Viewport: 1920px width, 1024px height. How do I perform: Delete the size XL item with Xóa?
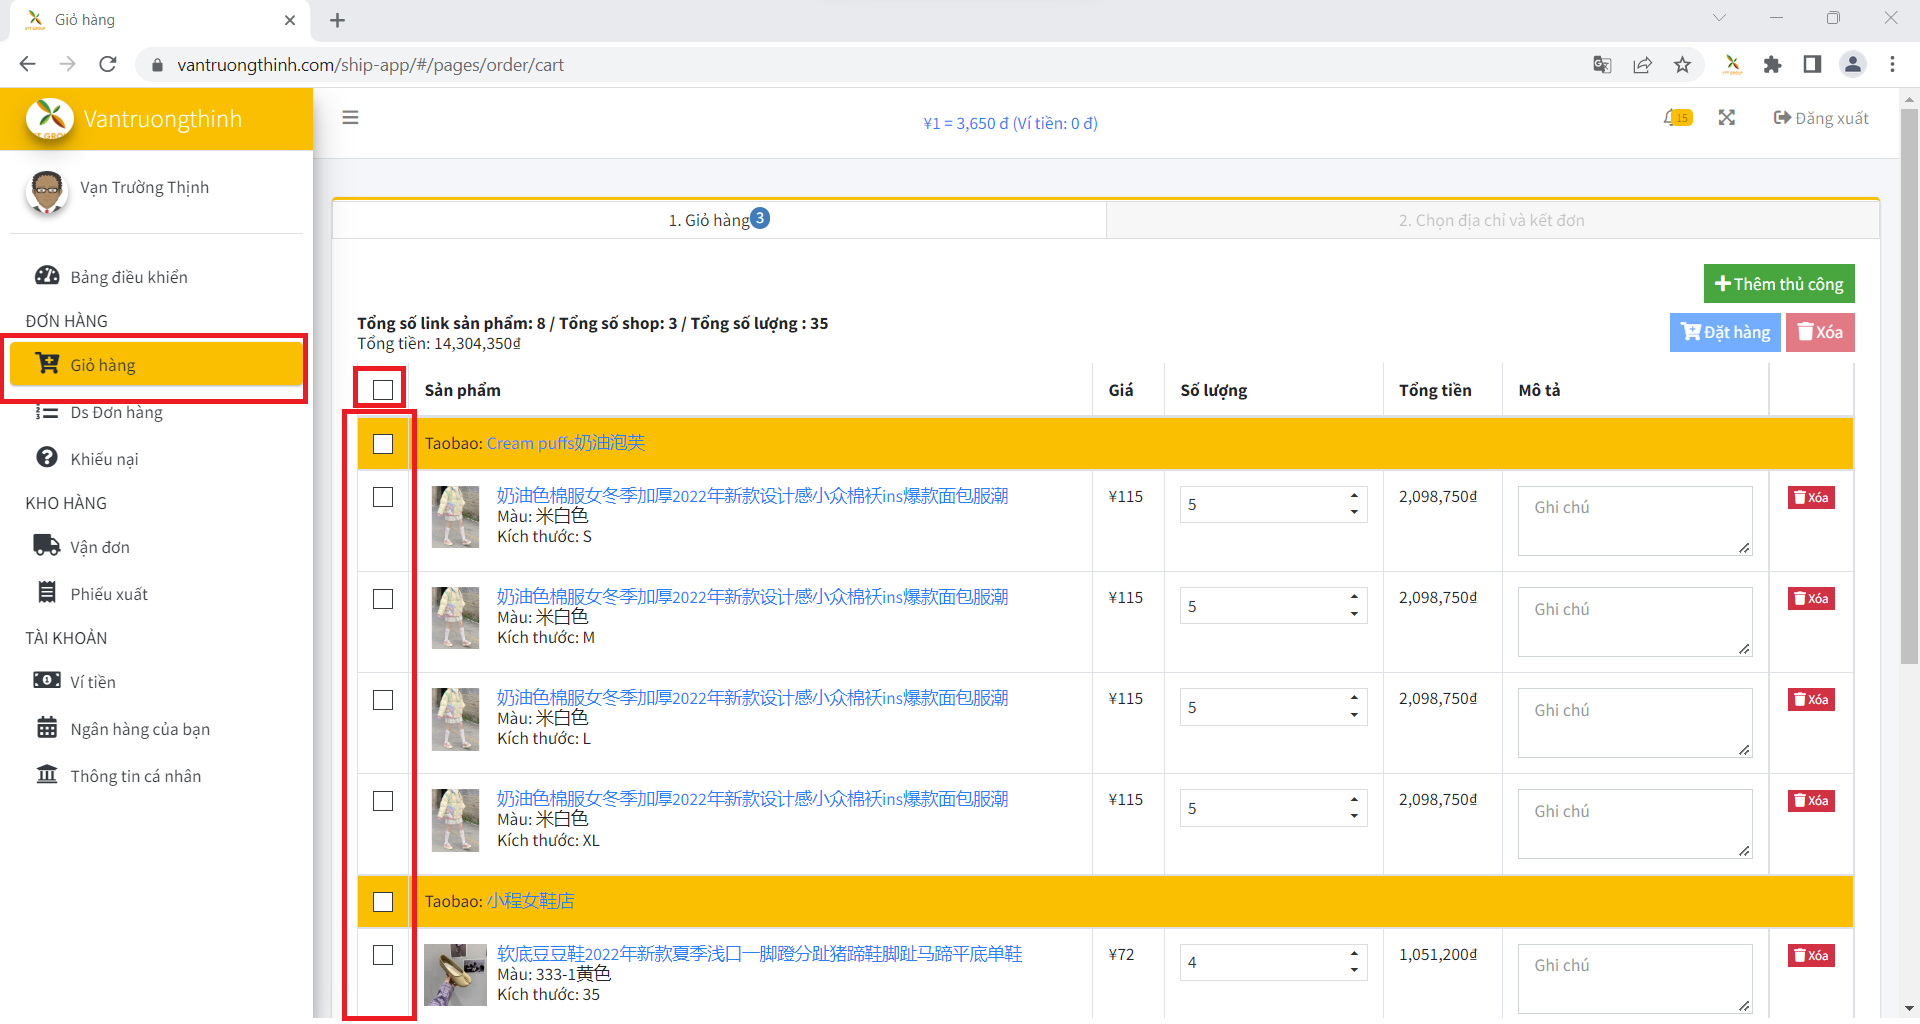pyautogui.click(x=1811, y=800)
